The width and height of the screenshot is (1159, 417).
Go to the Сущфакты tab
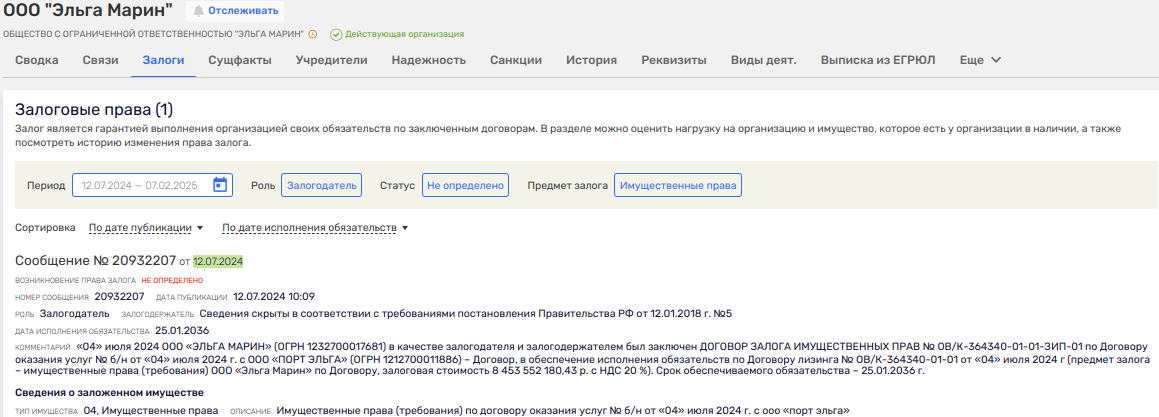(239, 61)
